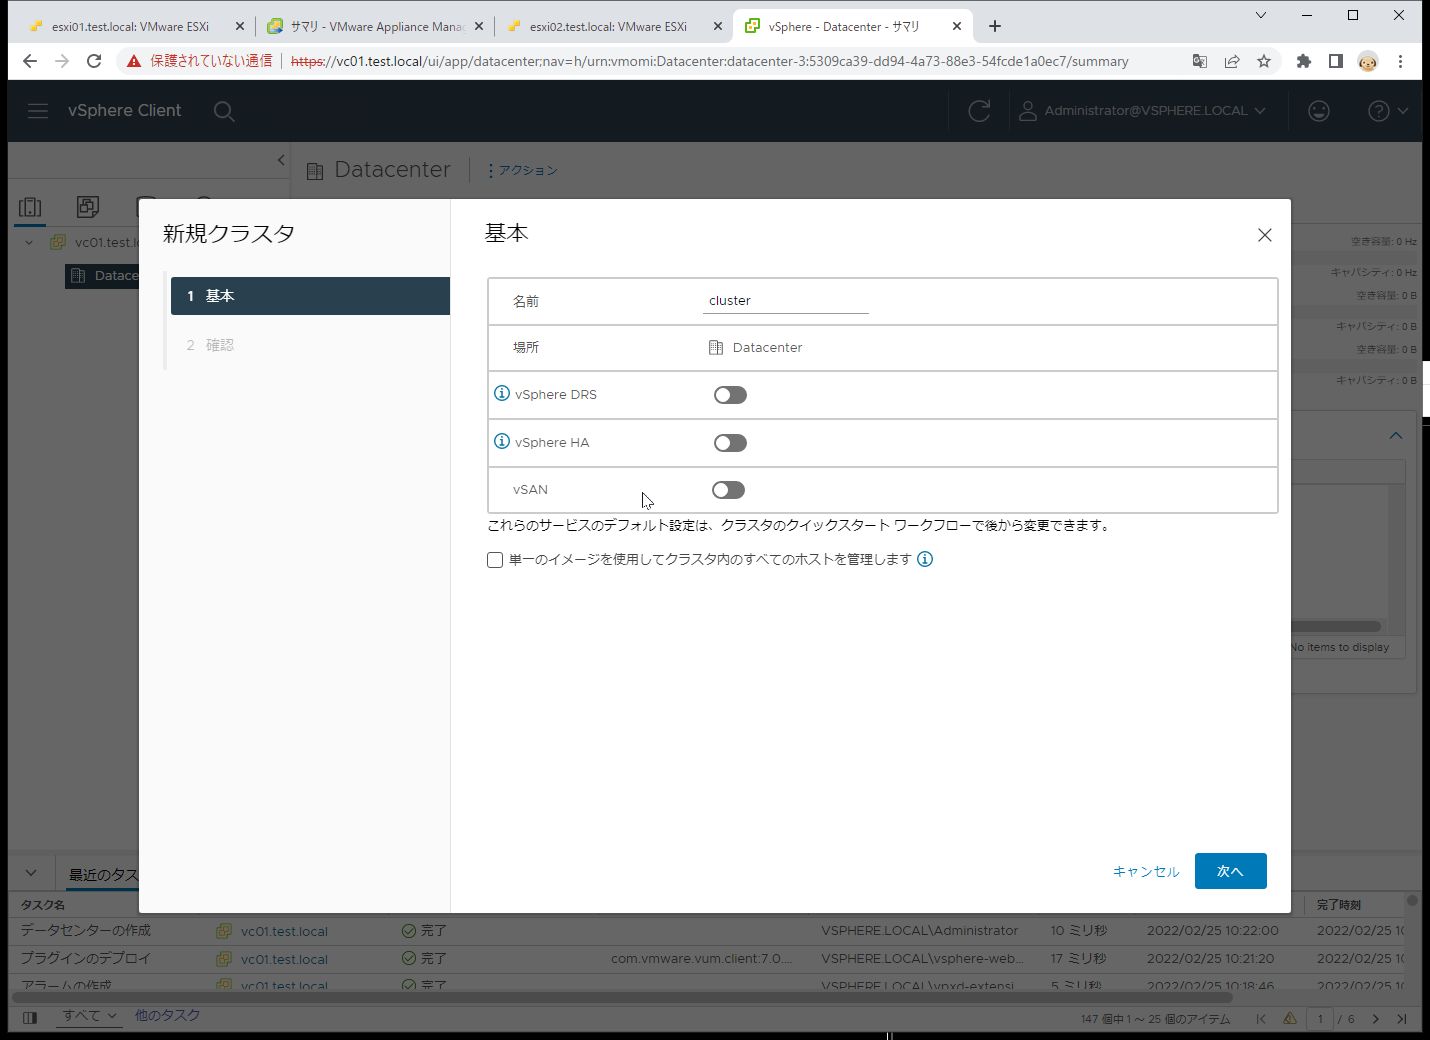
Task: Open the browser extensions puzzle icon
Action: pos(1303,61)
